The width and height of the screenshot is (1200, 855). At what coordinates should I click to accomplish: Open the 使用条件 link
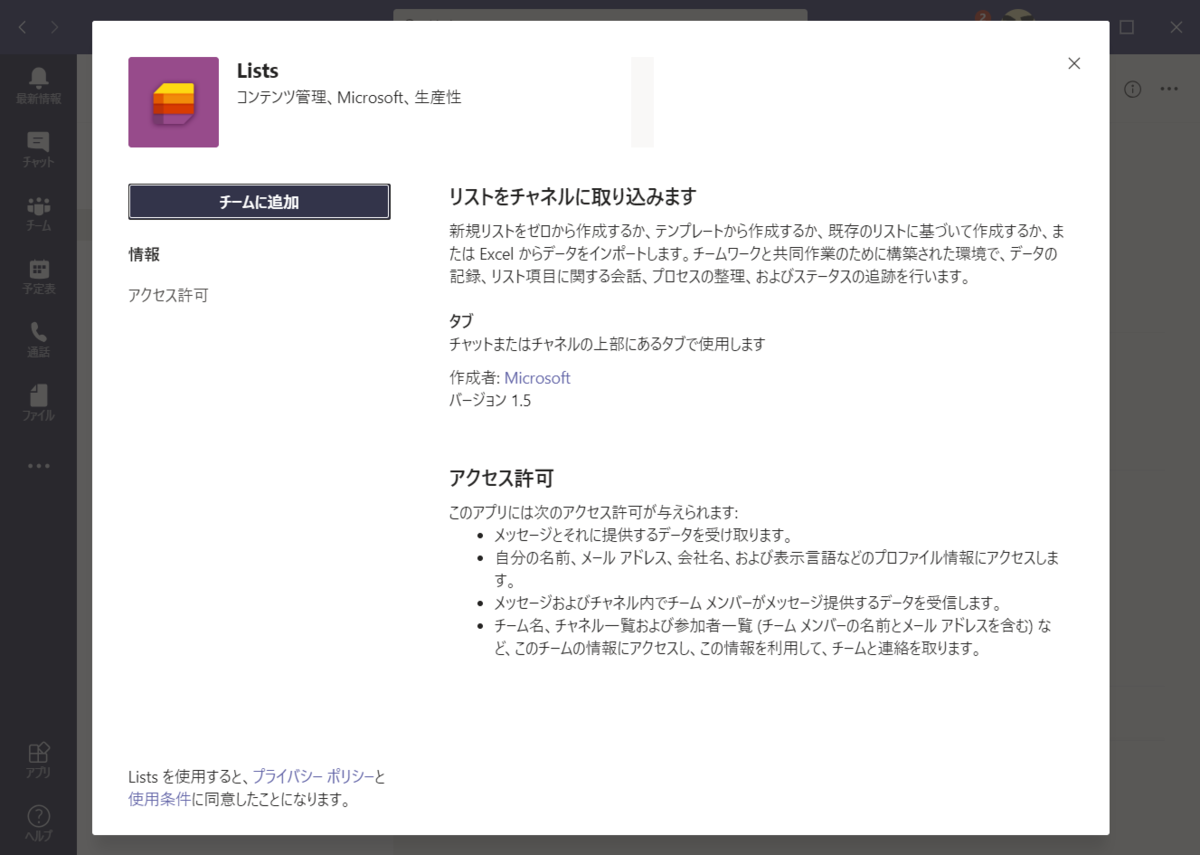[x=159, y=799]
